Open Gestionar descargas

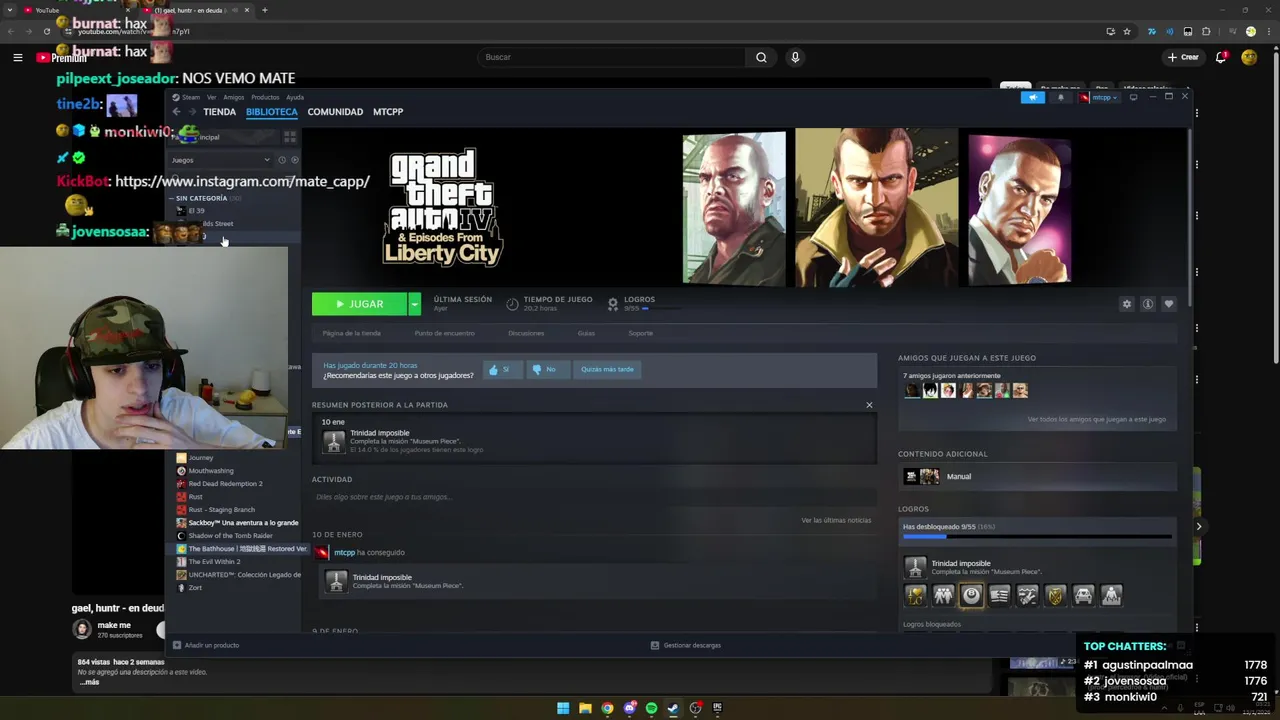pos(686,645)
